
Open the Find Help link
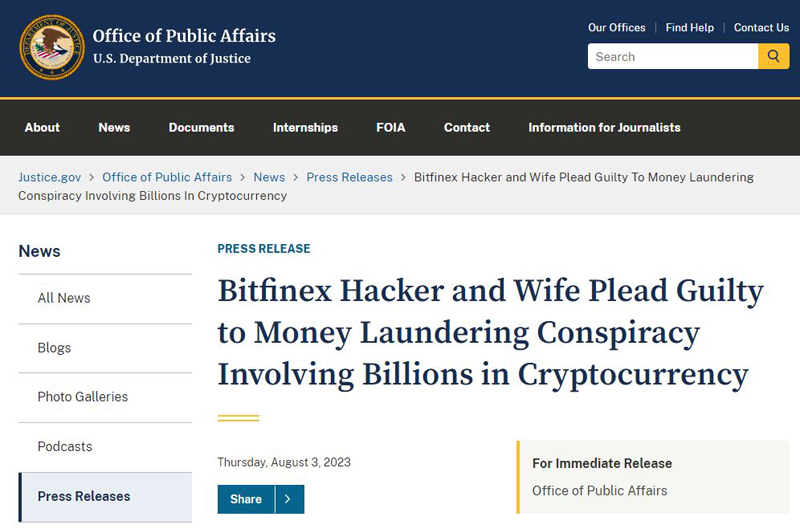689,28
